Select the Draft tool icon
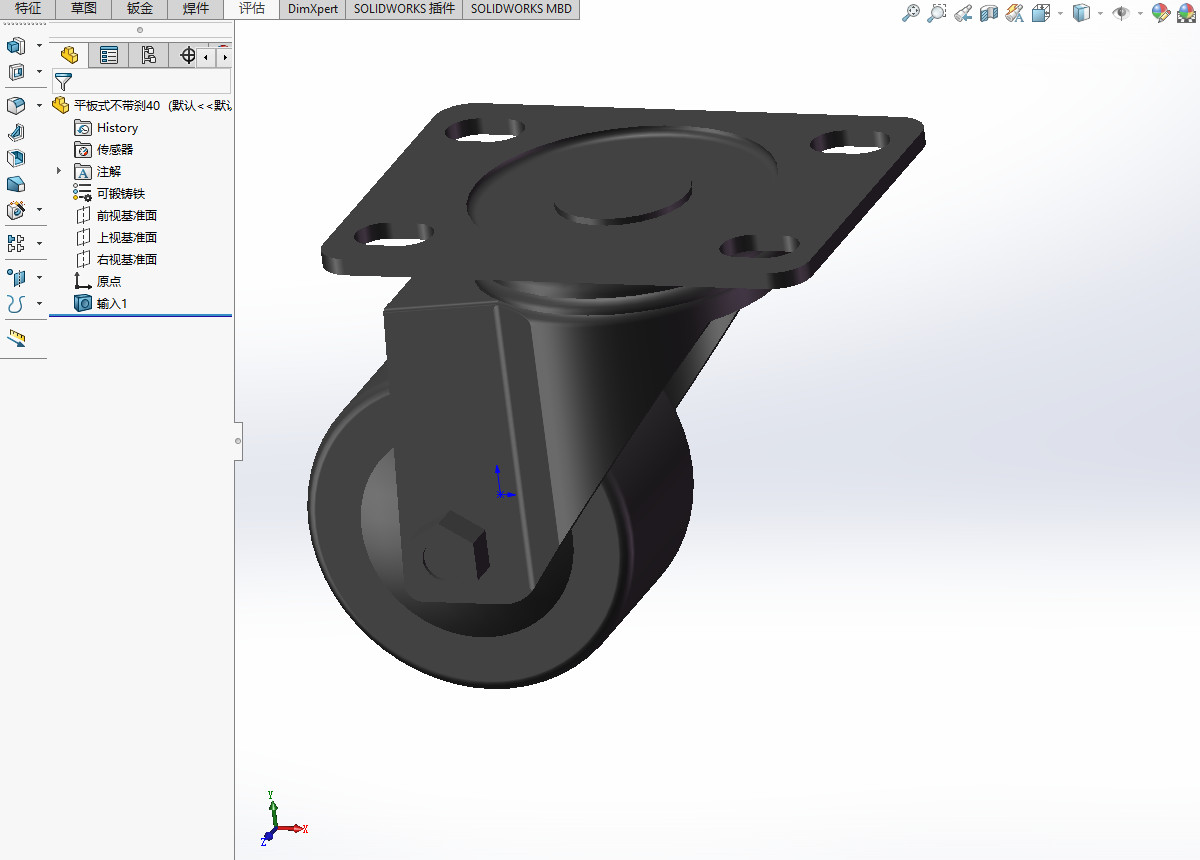Screen dimensions: 1200x860 pyautogui.click(x=16, y=184)
